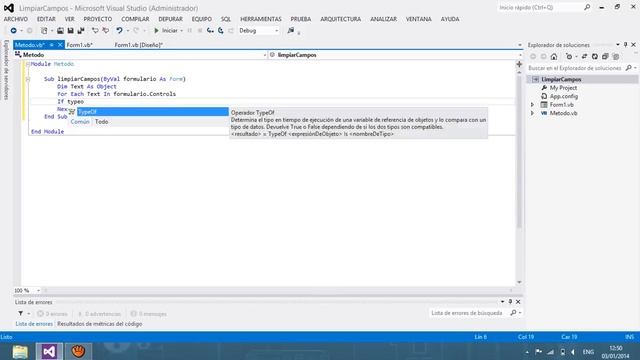The height and width of the screenshot is (360, 640).
Task: Click the Save All toolbar icon
Action: coord(81,31)
